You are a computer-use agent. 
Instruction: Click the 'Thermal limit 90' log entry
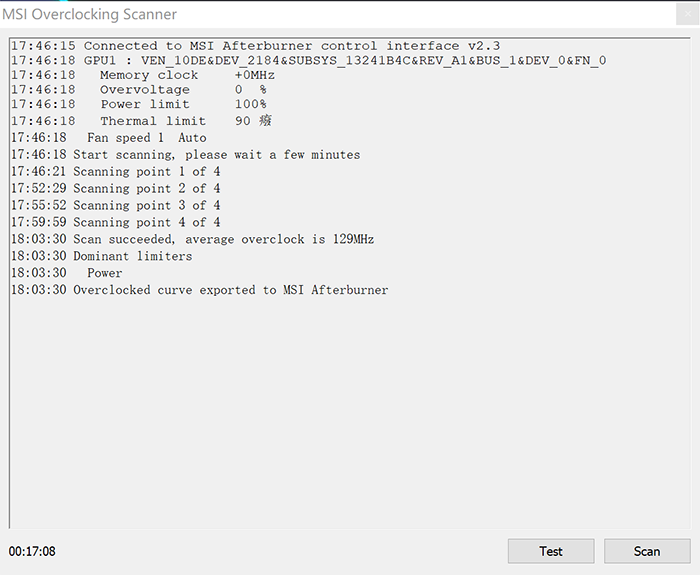click(x=141, y=121)
